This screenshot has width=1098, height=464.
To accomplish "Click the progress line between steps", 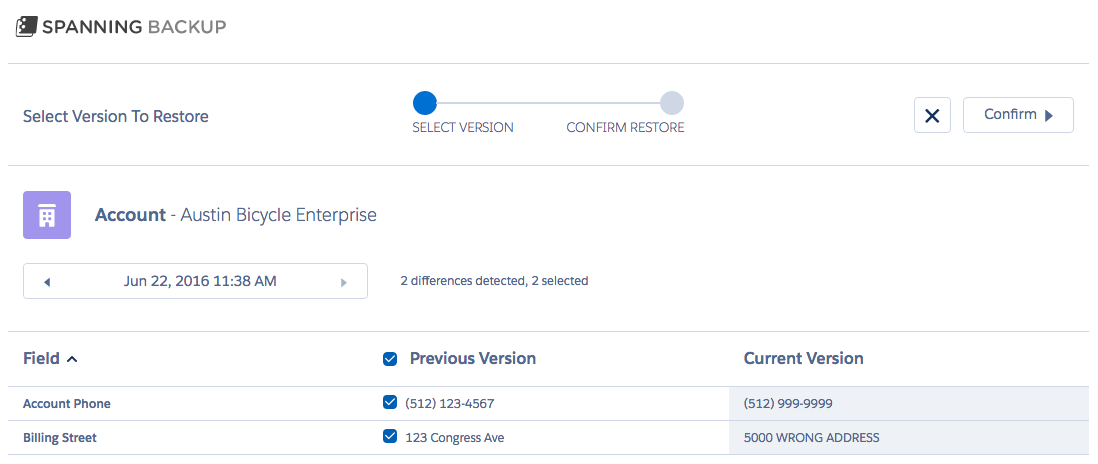I will point(548,103).
